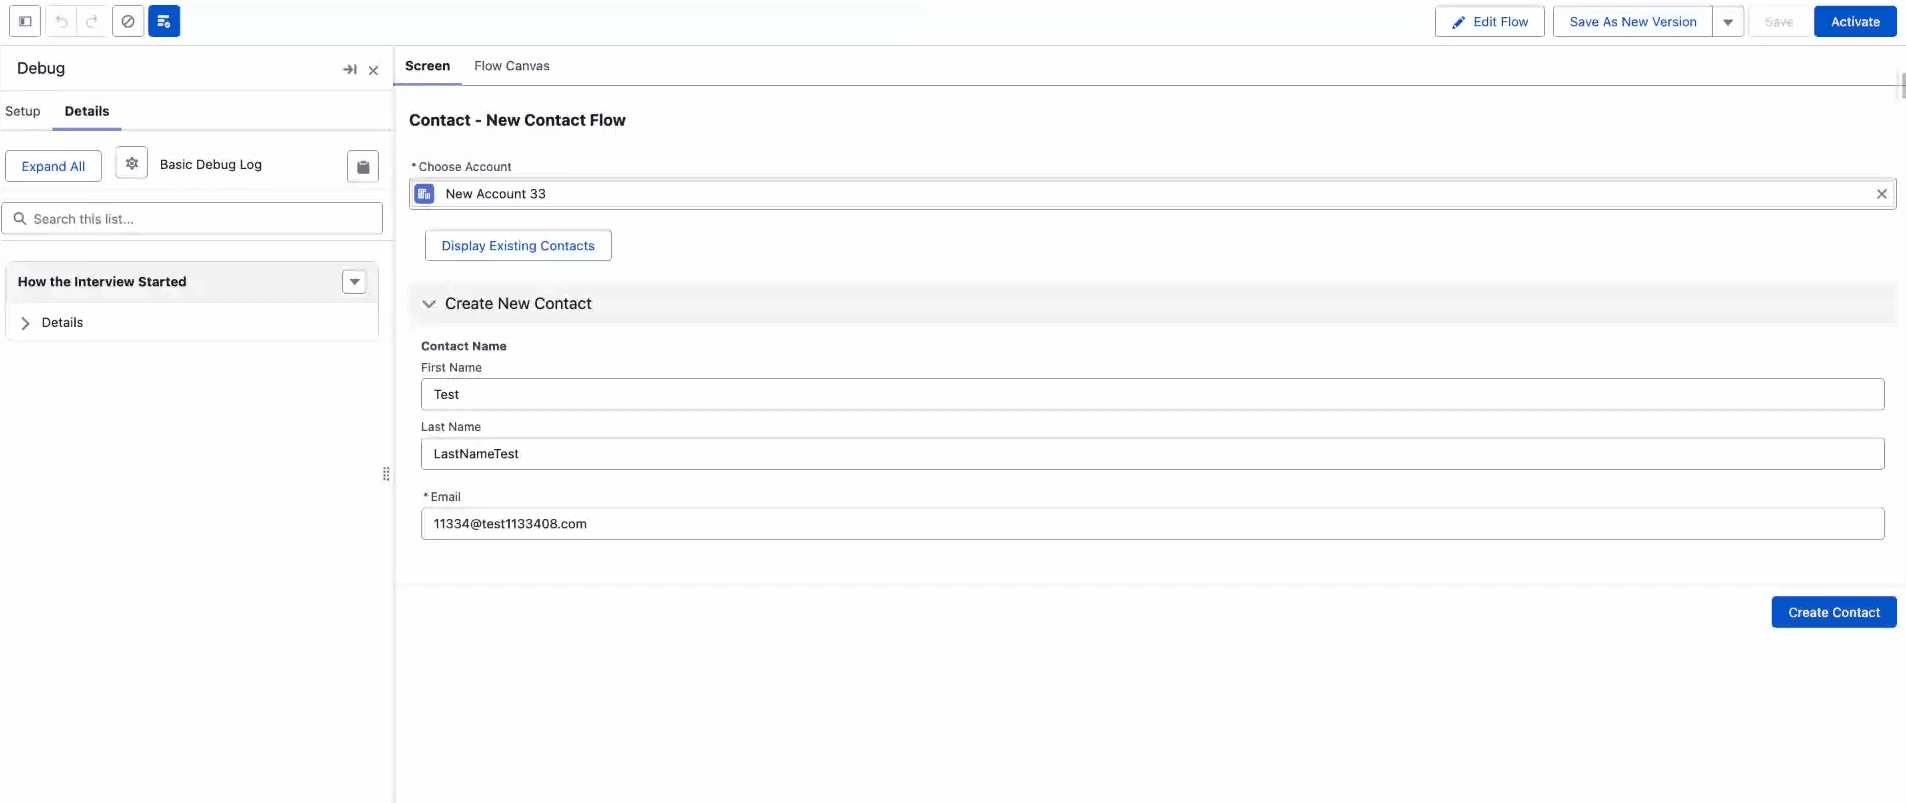
Task: Toggle the left toolbox panel icon
Action: click(25, 21)
